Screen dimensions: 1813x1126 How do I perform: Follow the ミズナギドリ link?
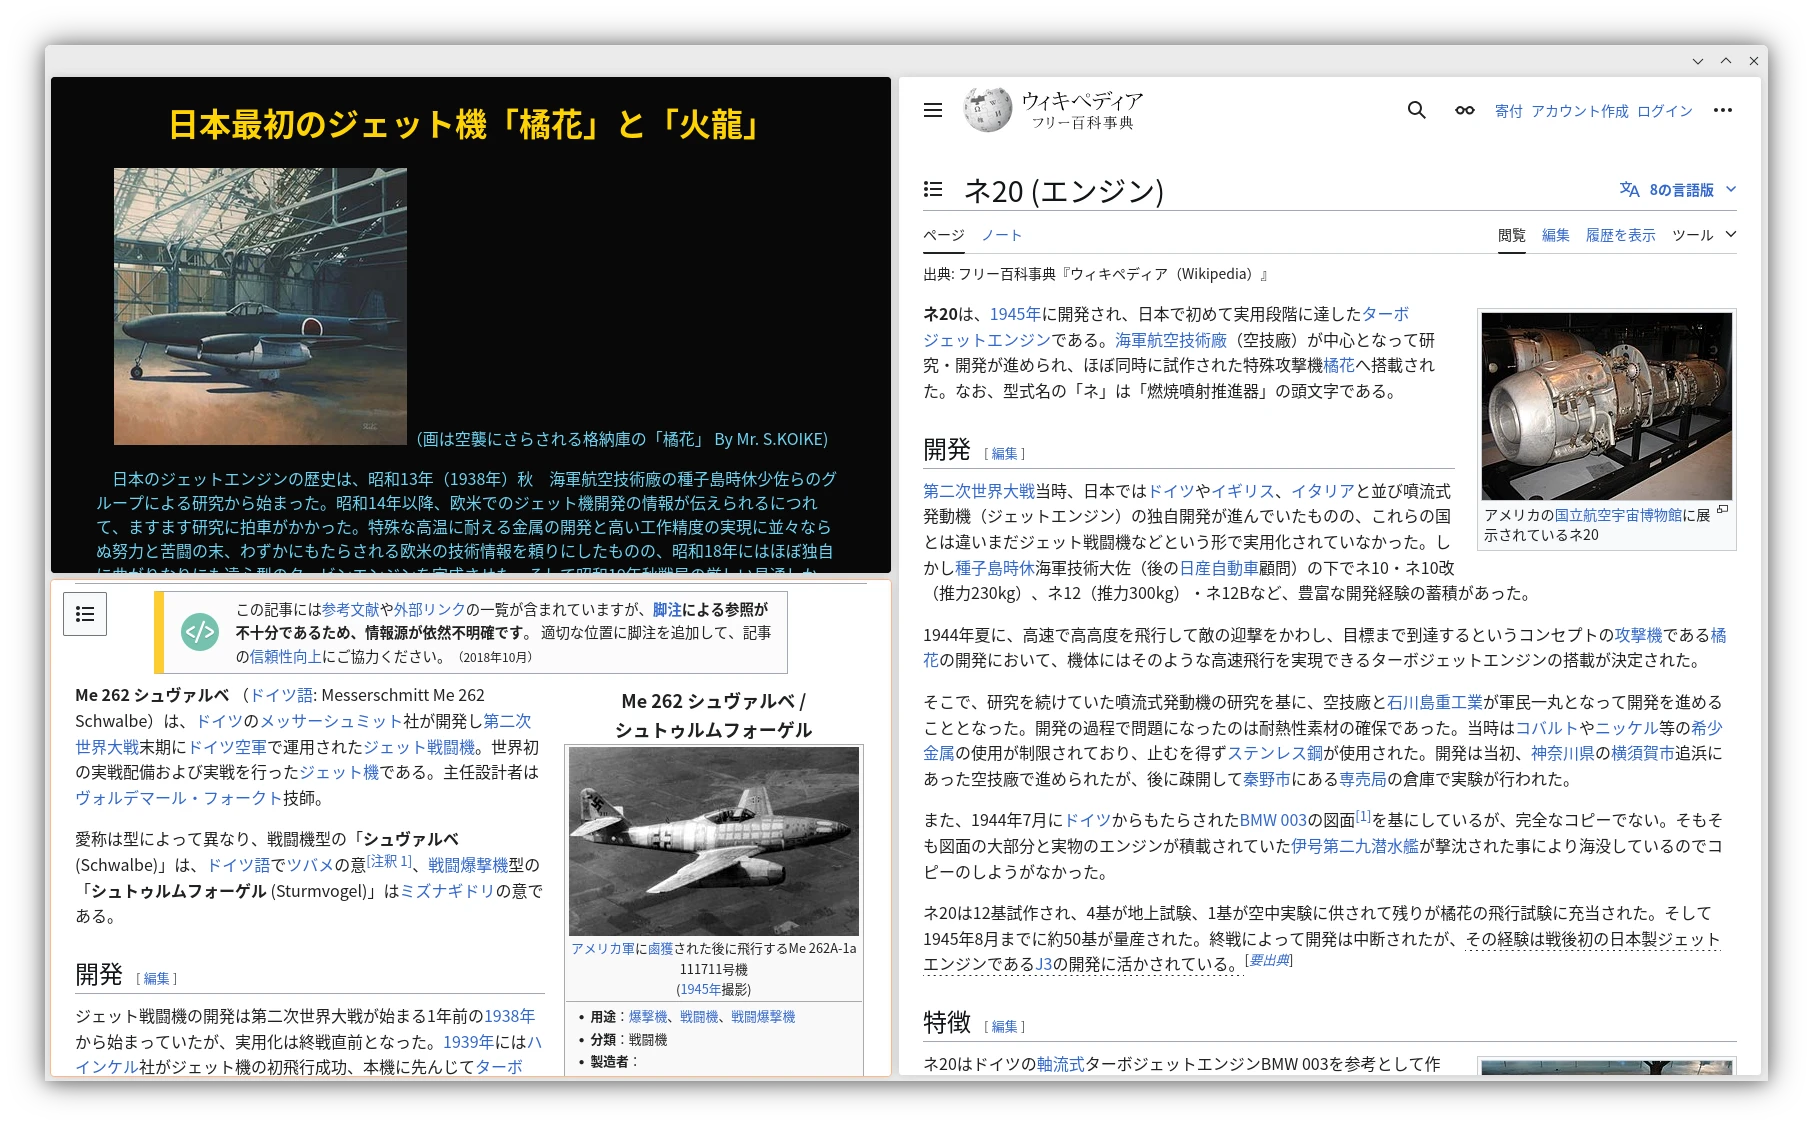tap(448, 891)
